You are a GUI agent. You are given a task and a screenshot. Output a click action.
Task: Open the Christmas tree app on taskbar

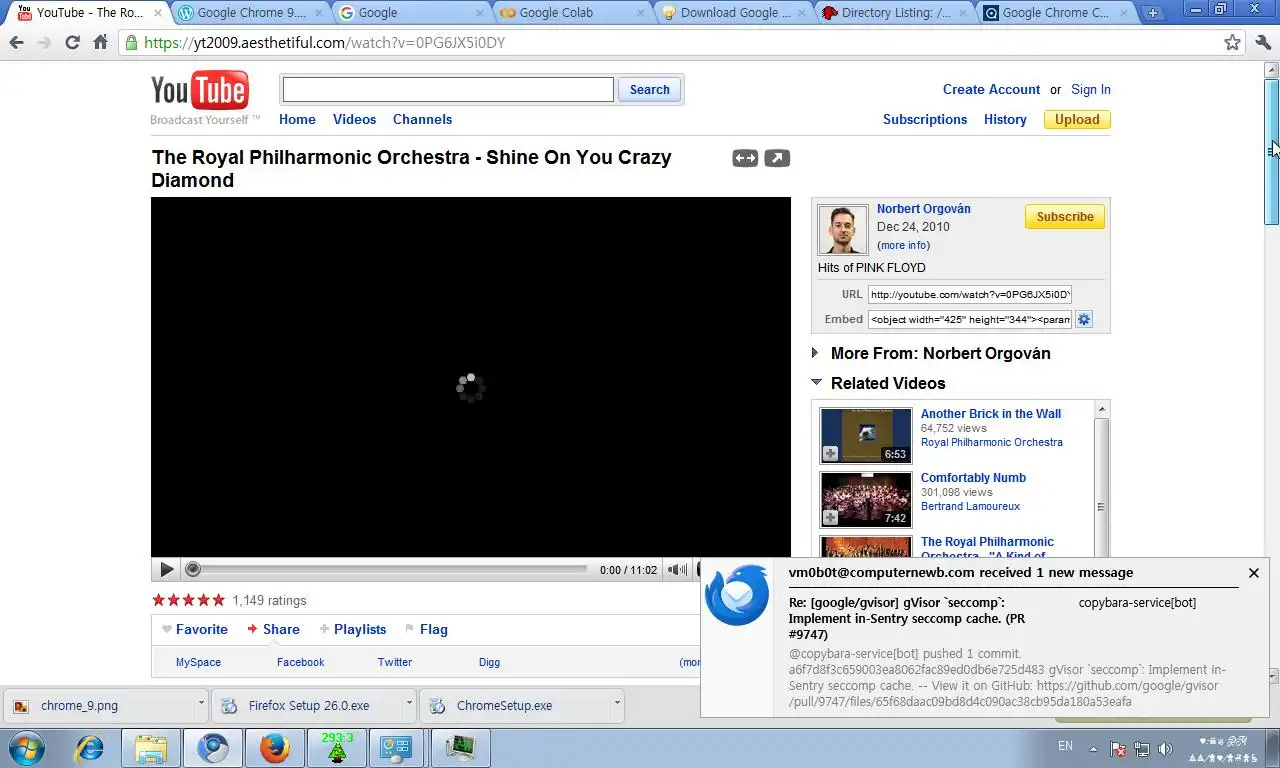tap(337, 748)
